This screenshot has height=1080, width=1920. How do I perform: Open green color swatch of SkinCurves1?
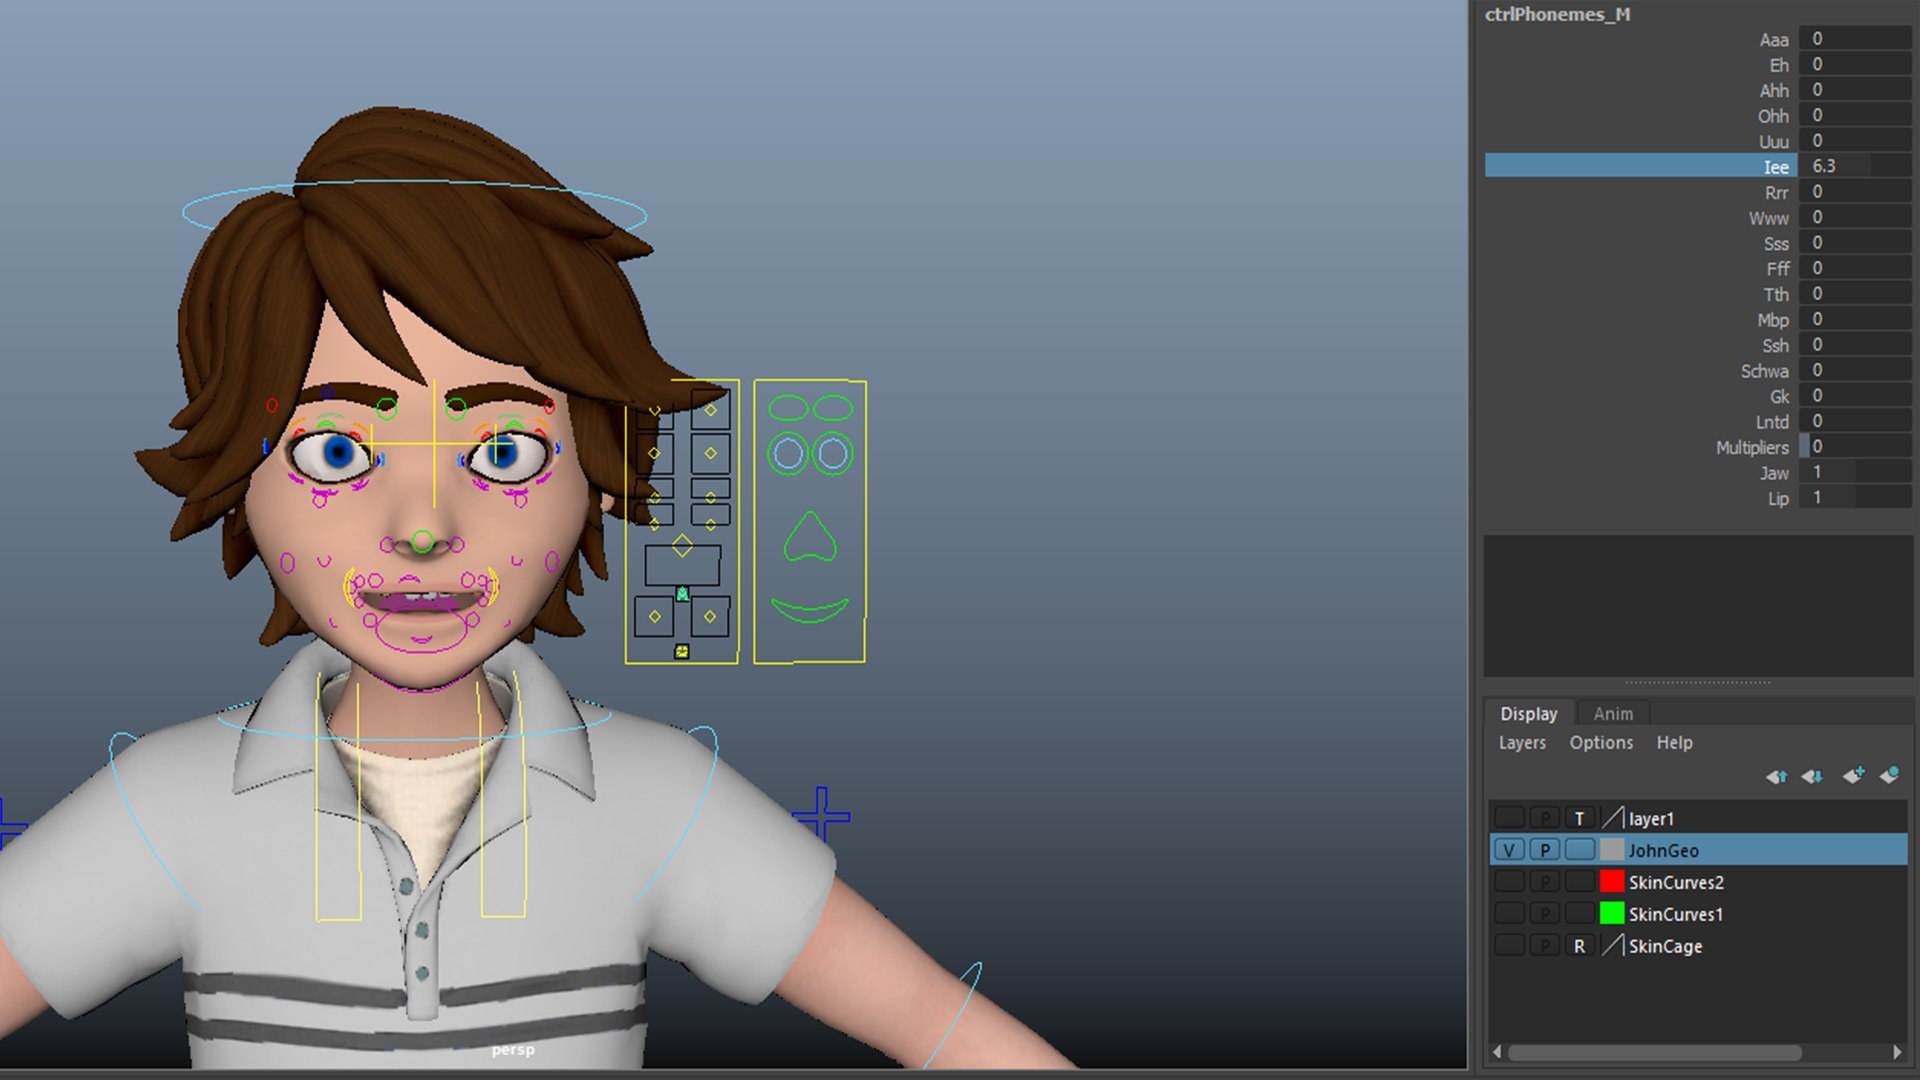(x=1612, y=914)
